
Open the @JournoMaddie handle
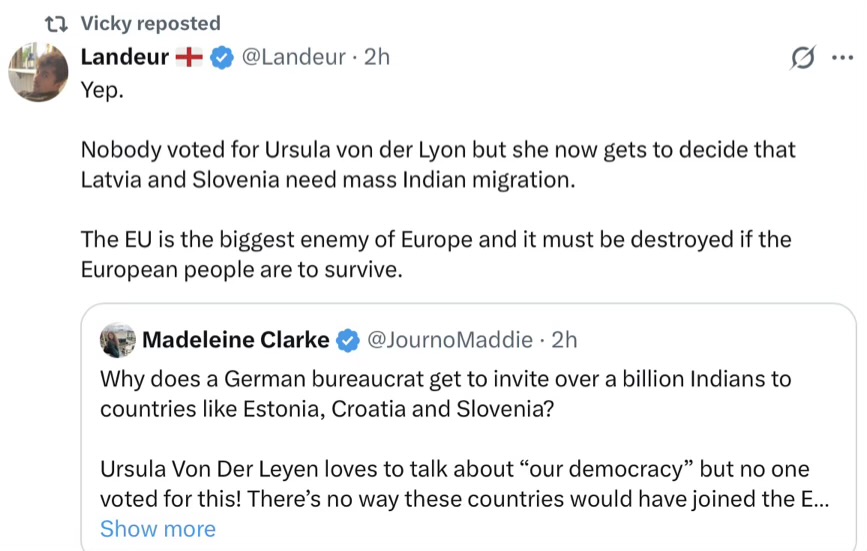(x=450, y=340)
